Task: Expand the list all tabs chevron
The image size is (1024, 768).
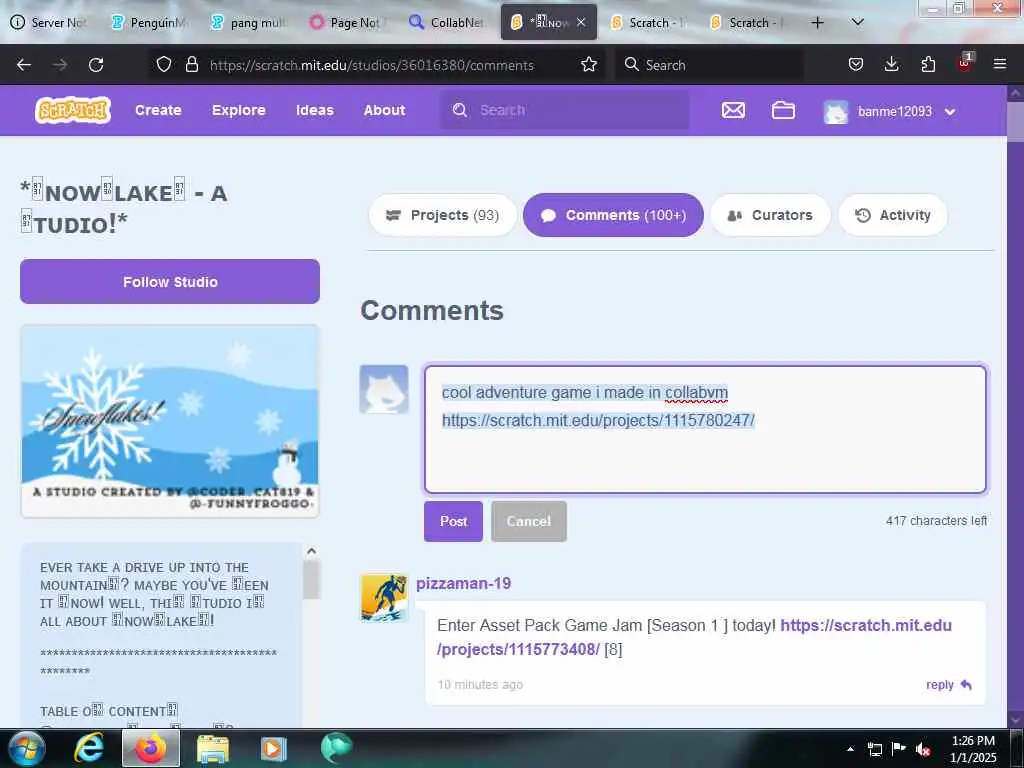Action: tap(858, 22)
